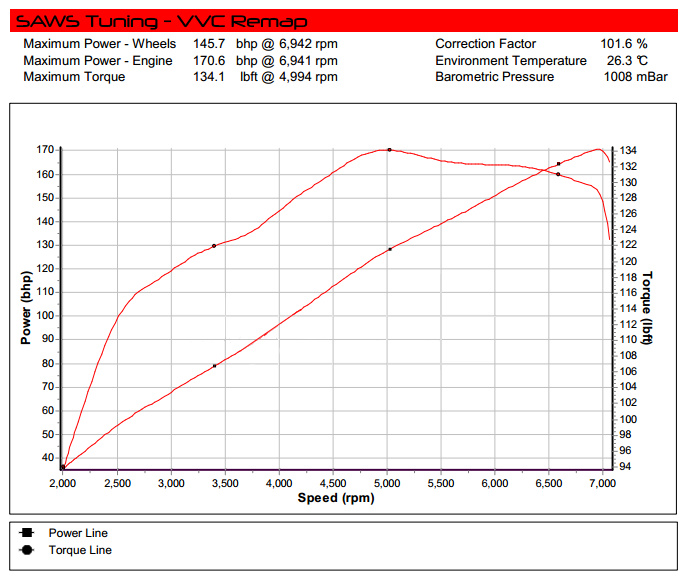This screenshot has height=582, width=687.
Task: Select the red SAWS Tuning title banner
Action: [x=343, y=20]
